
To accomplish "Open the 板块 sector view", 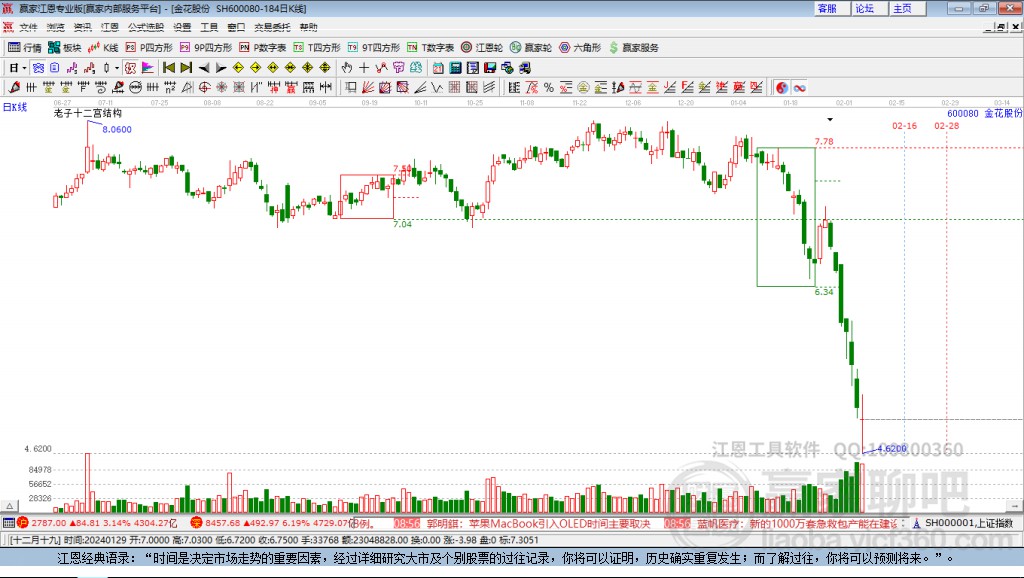I will pyautogui.click(x=65, y=48).
